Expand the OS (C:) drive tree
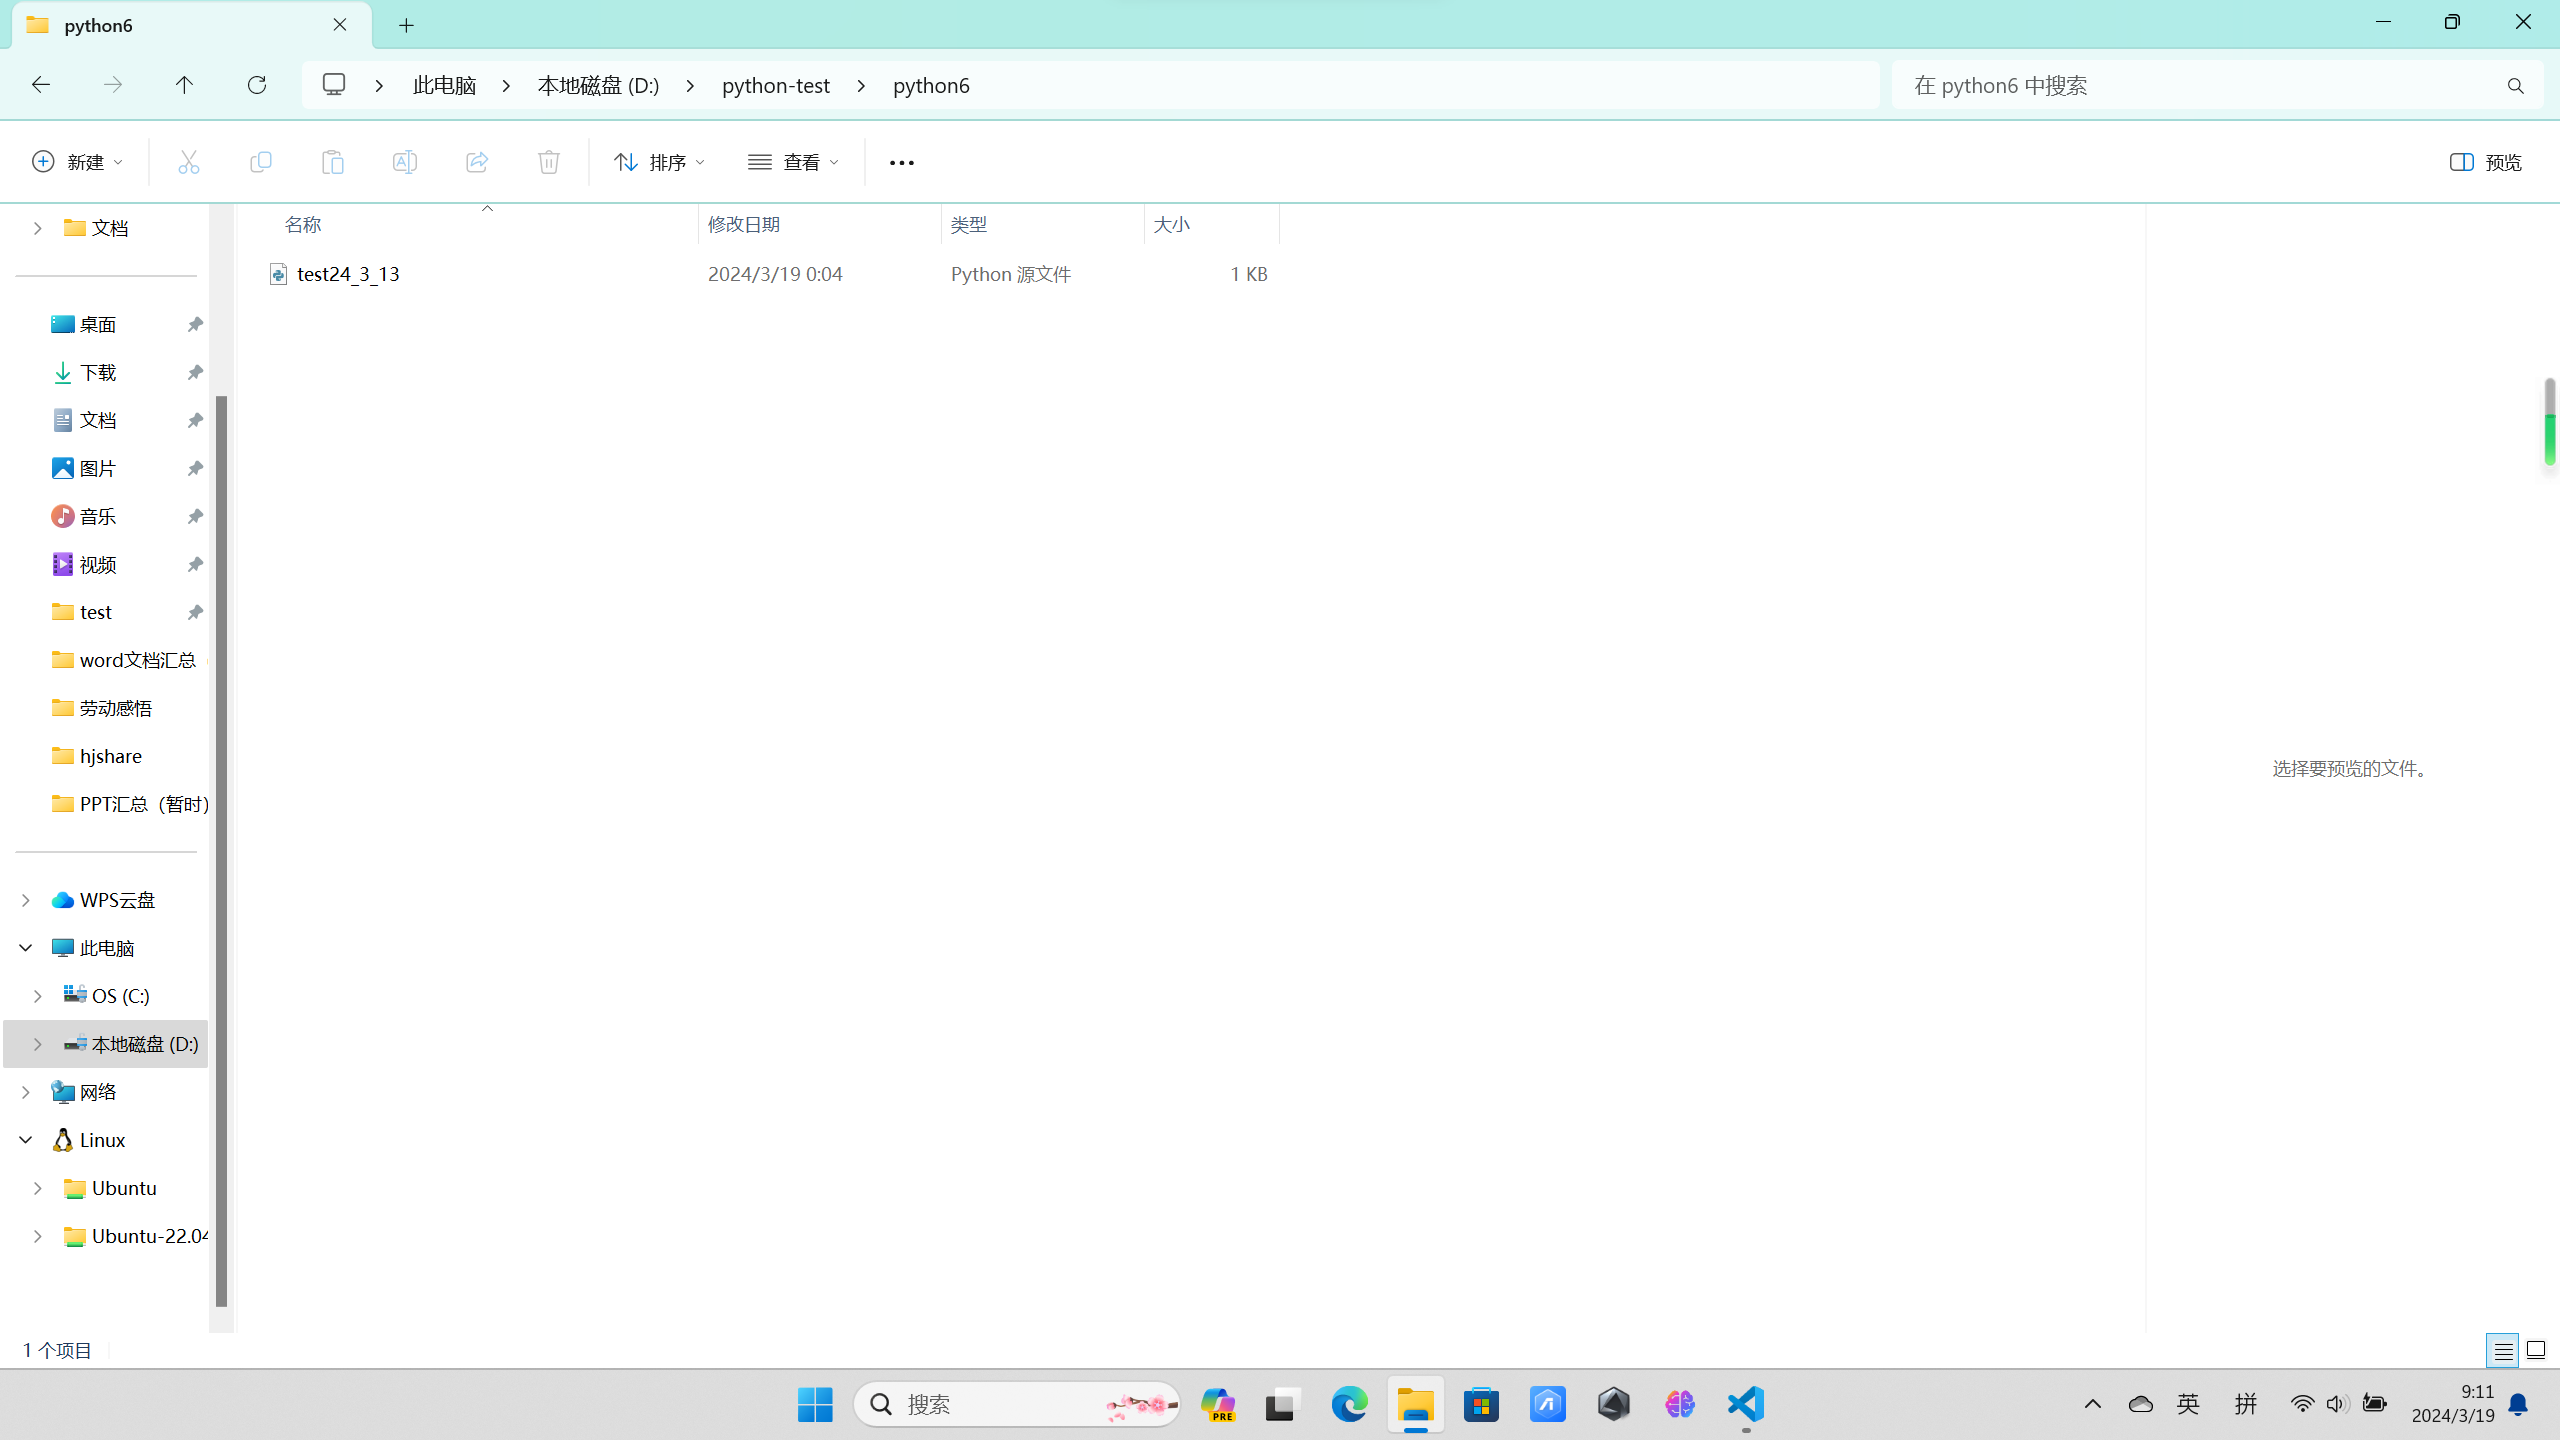 tap(38, 996)
